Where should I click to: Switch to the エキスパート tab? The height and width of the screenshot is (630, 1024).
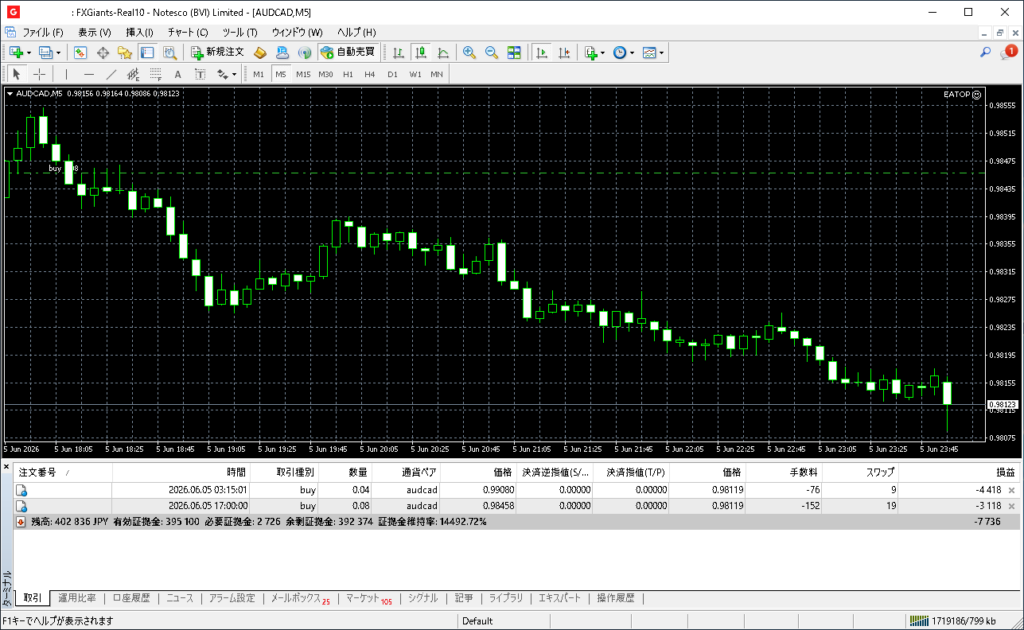559,598
